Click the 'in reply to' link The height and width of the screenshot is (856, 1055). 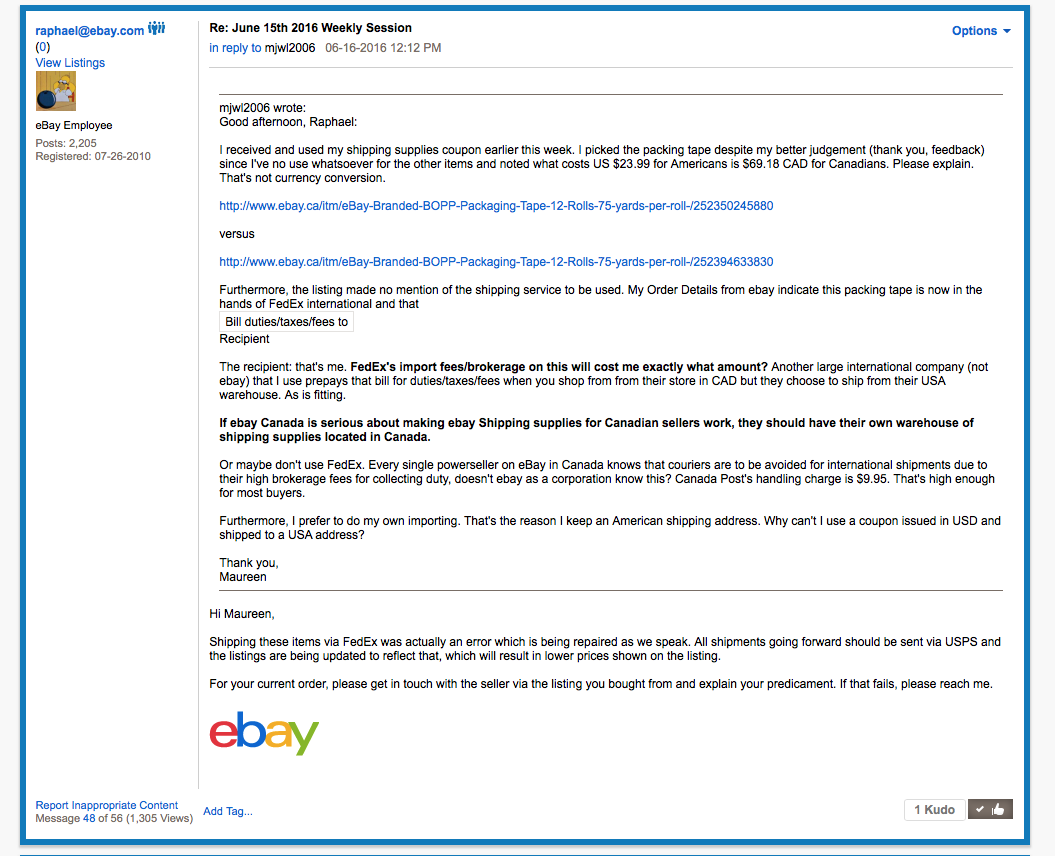[x=235, y=48]
